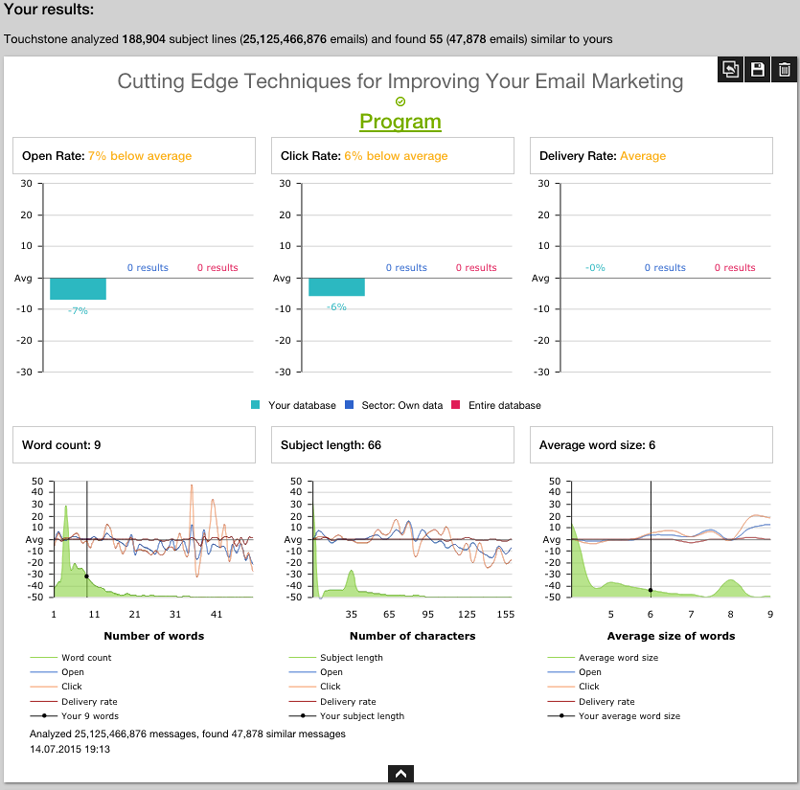Image resolution: width=800 pixels, height=790 pixels.
Task: Collapse the results panel with the up chevron
Action: [401, 774]
